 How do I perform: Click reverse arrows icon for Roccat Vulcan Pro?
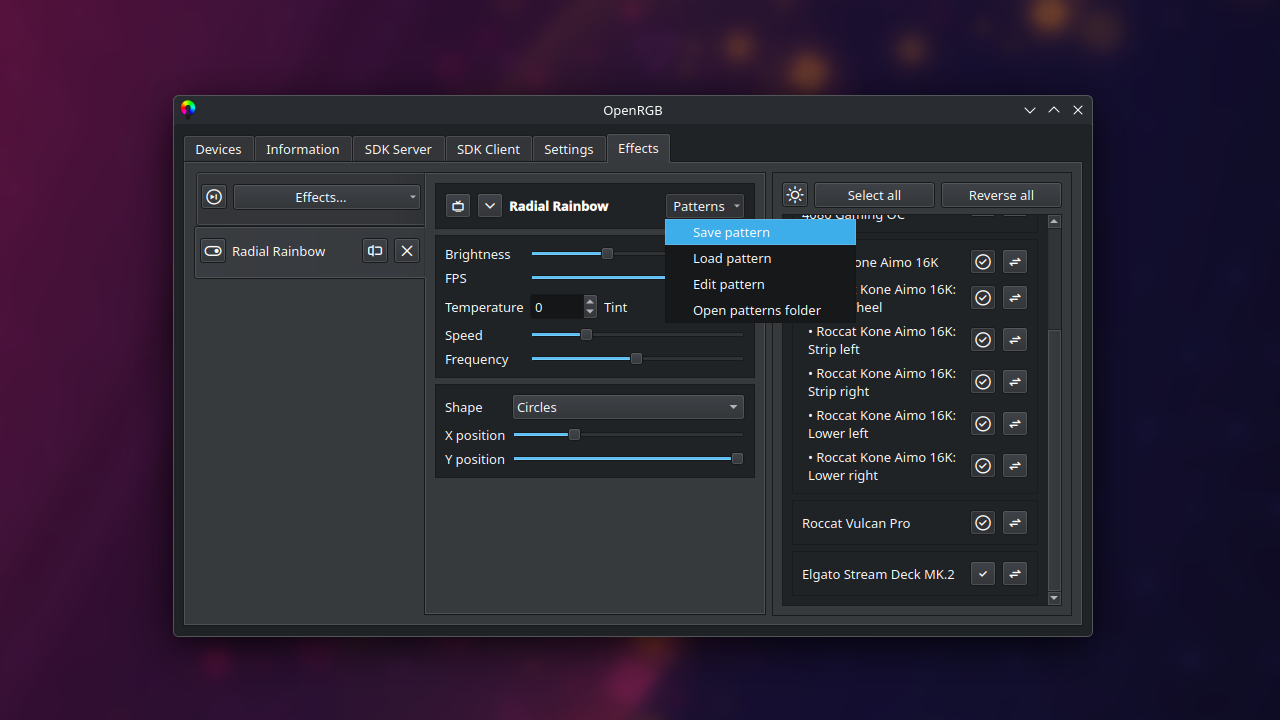1015,523
